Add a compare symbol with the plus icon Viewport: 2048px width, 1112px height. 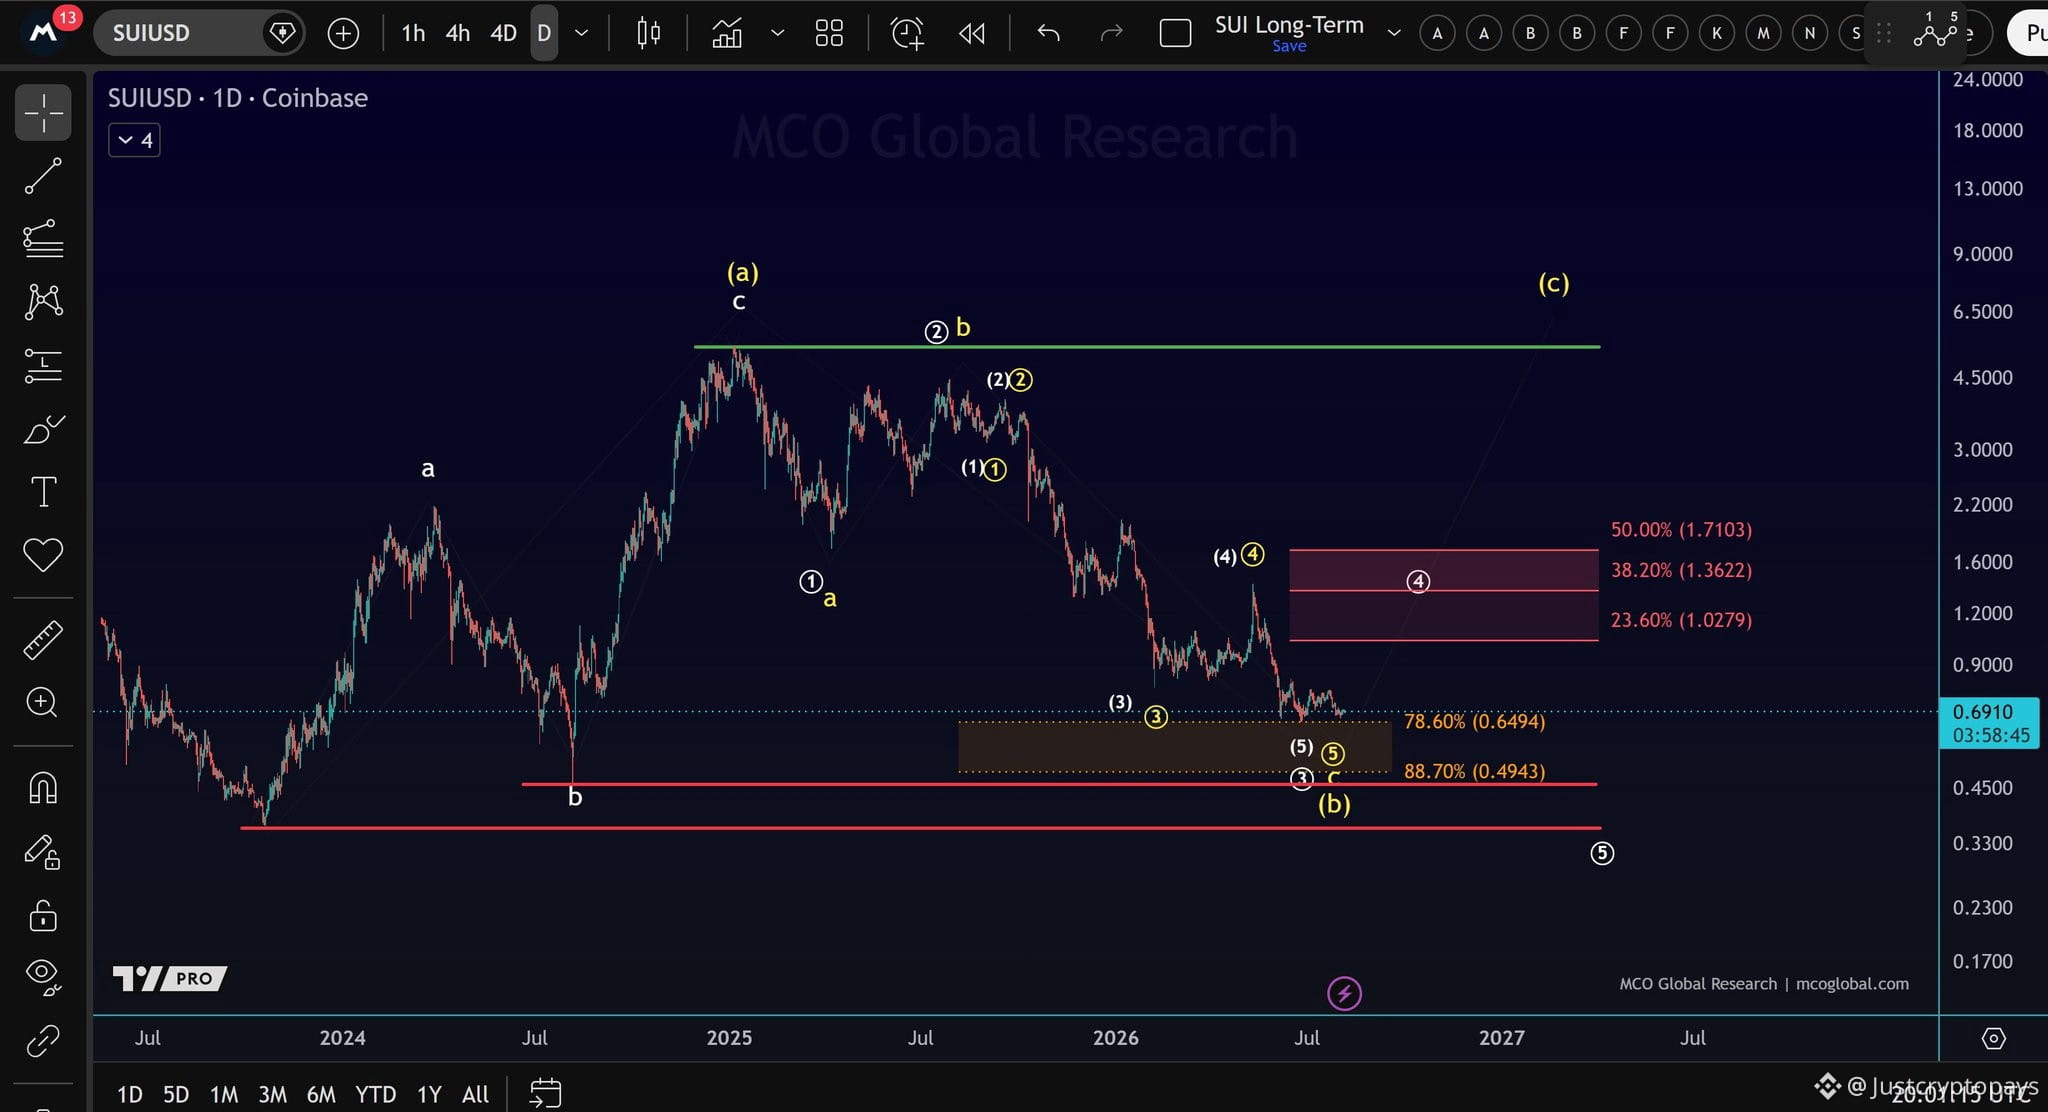point(343,33)
